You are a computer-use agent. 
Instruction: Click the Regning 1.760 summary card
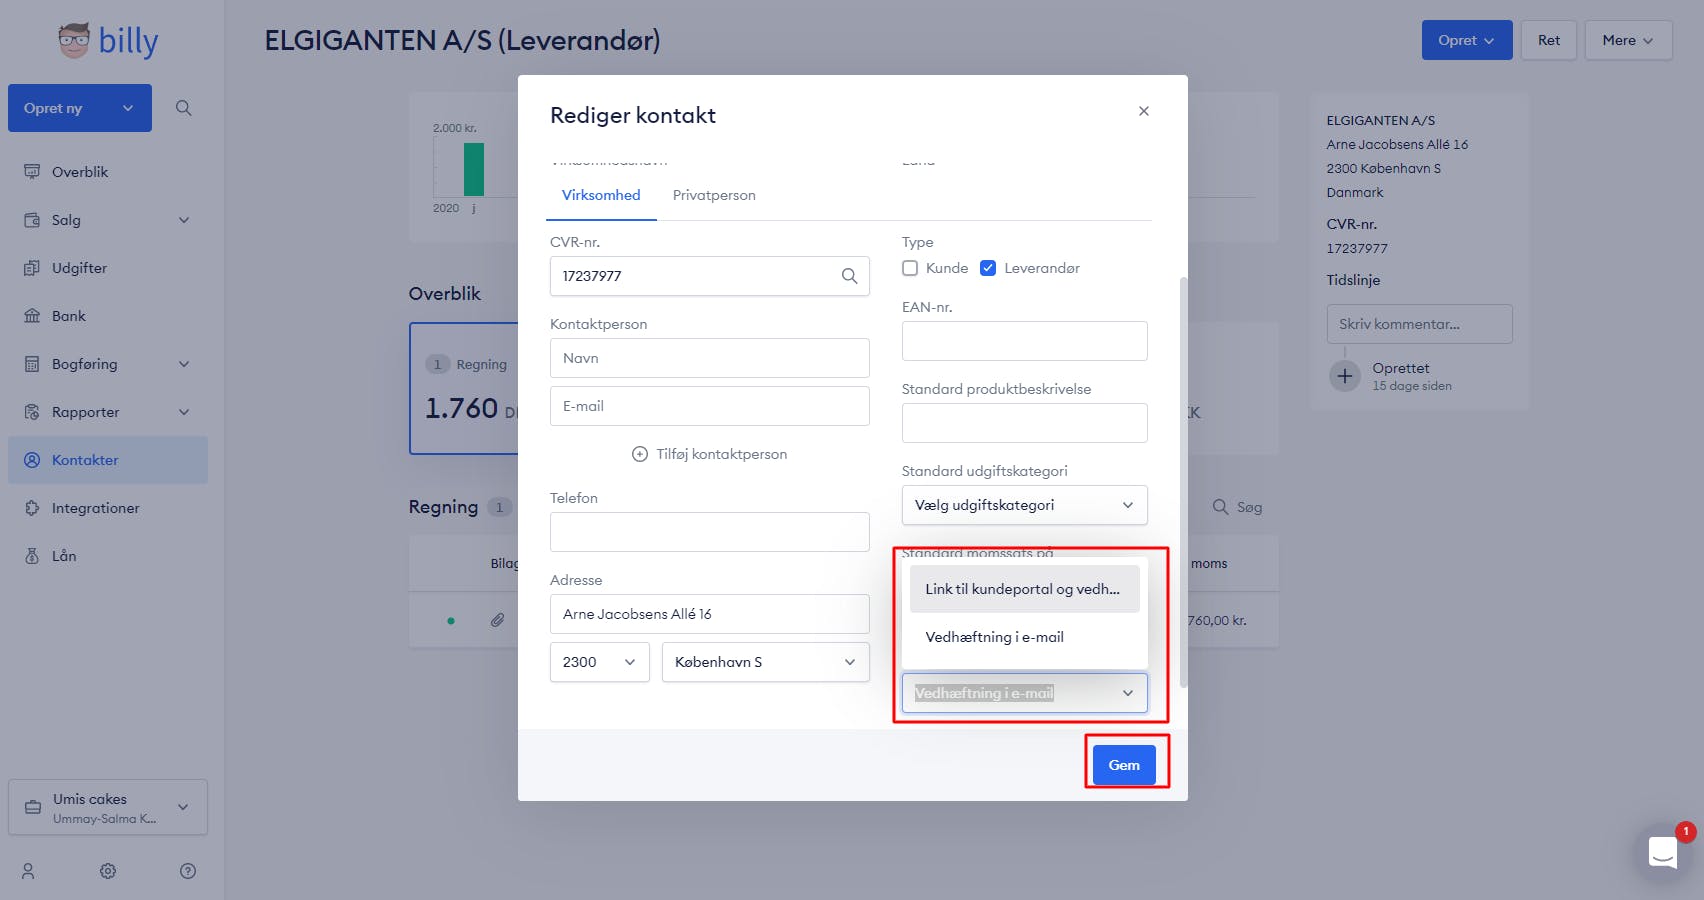pos(464,388)
